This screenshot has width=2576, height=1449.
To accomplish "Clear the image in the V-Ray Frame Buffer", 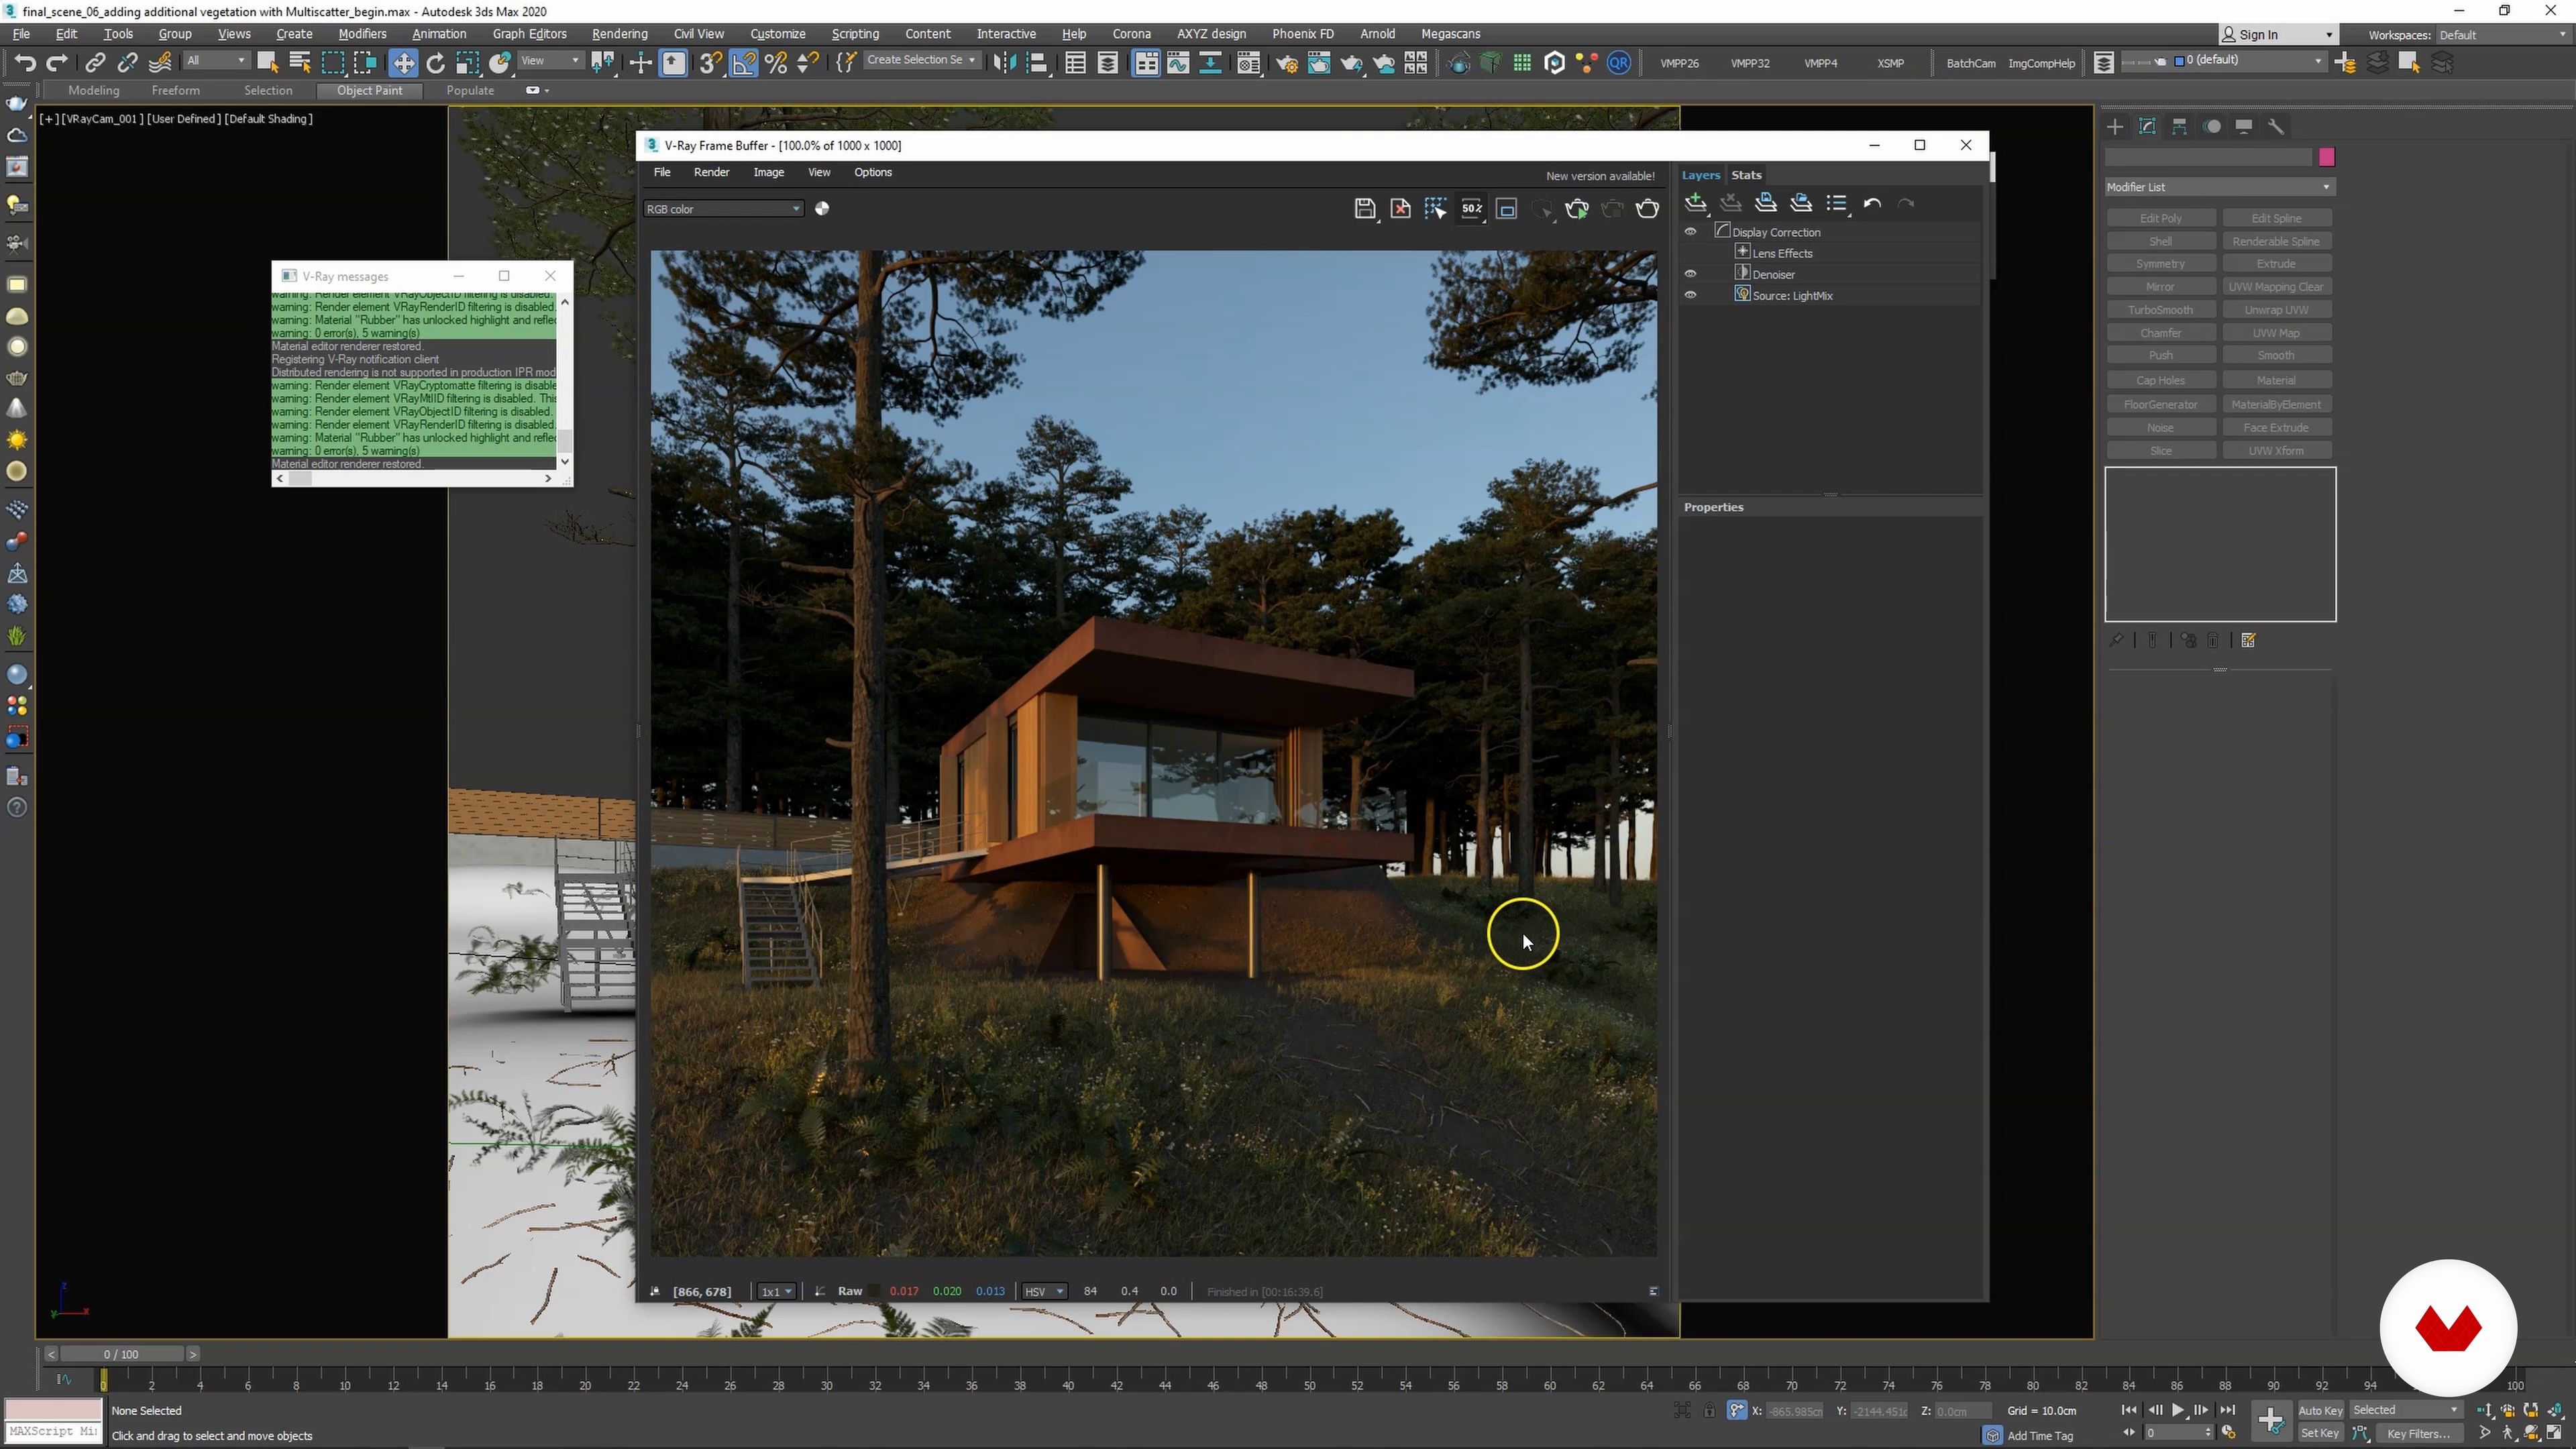I will point(1400,208).
